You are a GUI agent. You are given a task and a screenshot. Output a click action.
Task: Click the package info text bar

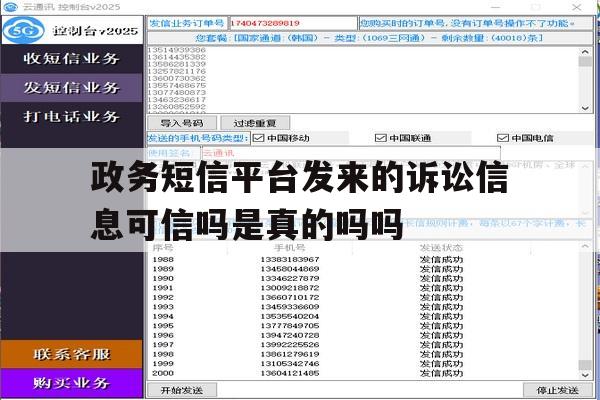[x=370, y=38]
